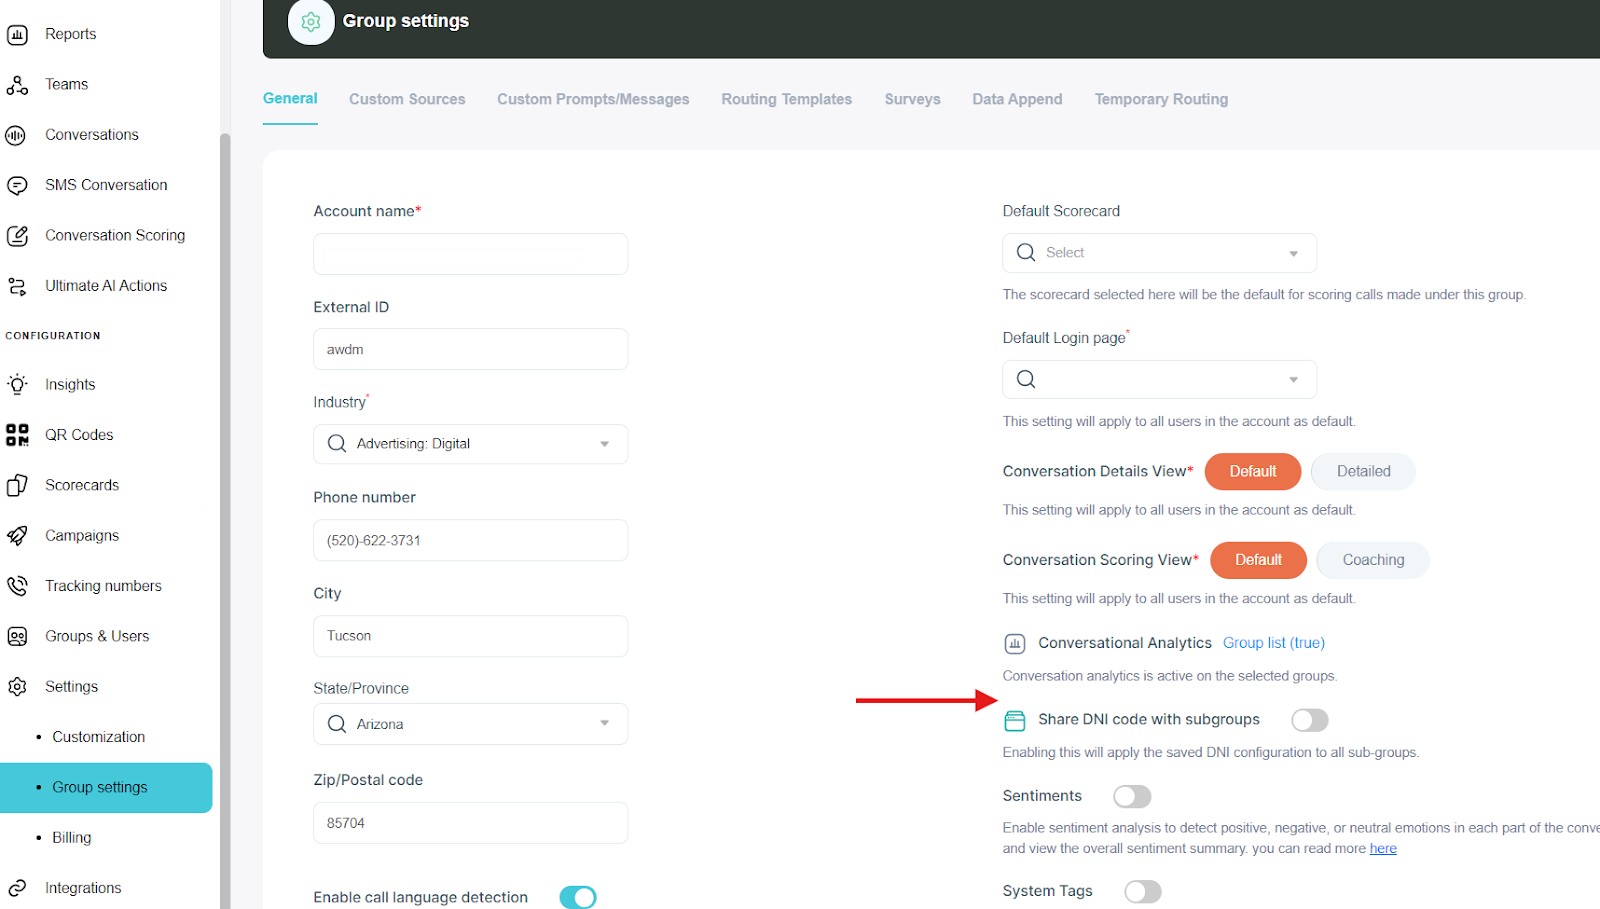1600x909 pixels.
Task: Click the Integrations link icon
Action: click(17, 888)
